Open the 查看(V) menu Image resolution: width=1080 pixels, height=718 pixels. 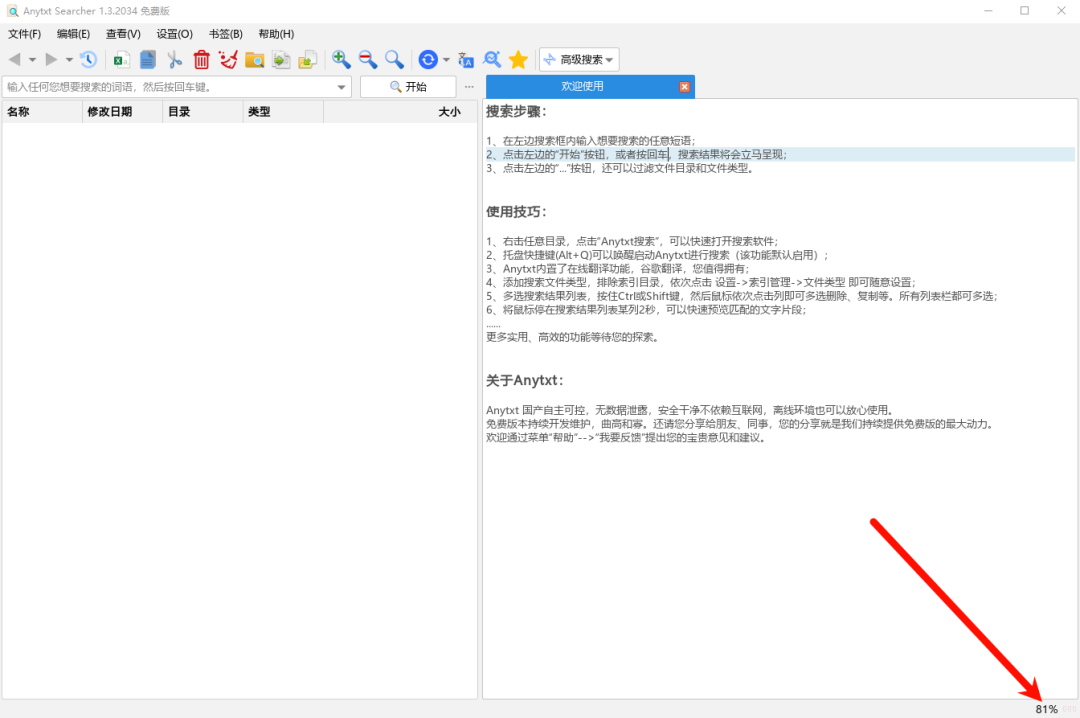click(x=123, y=34)
